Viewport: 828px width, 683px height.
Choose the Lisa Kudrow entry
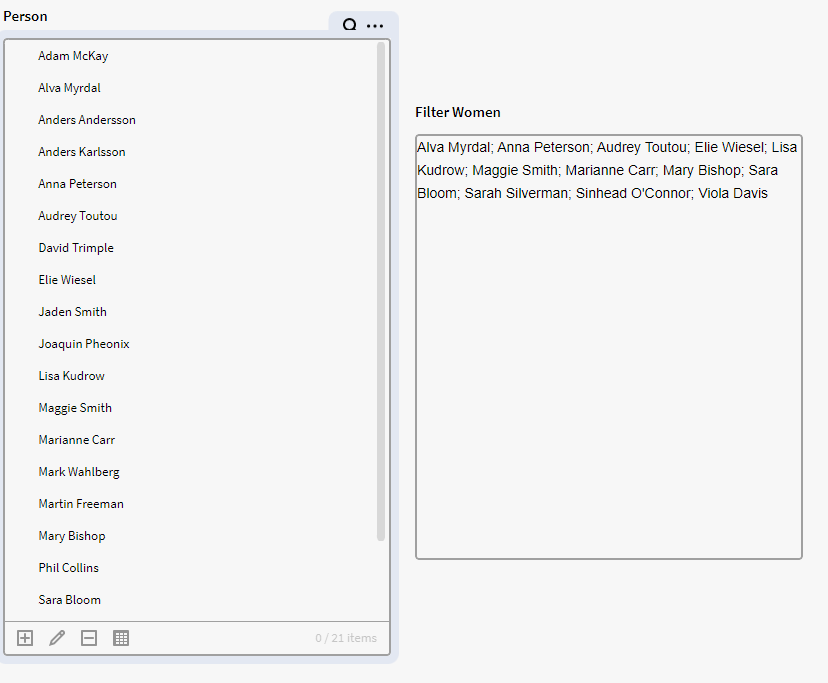(x=71, y=376)
